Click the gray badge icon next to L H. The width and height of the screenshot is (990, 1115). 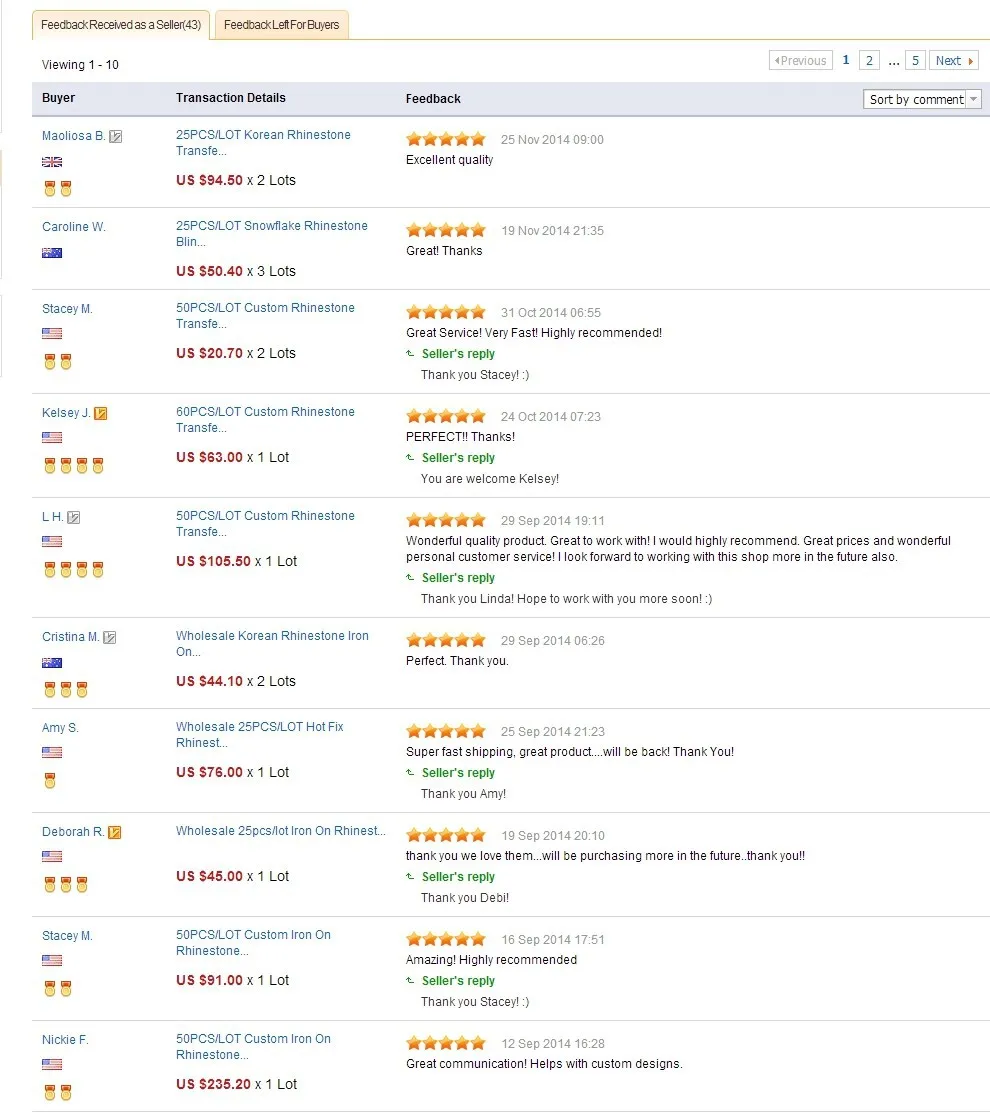(74, 516)
